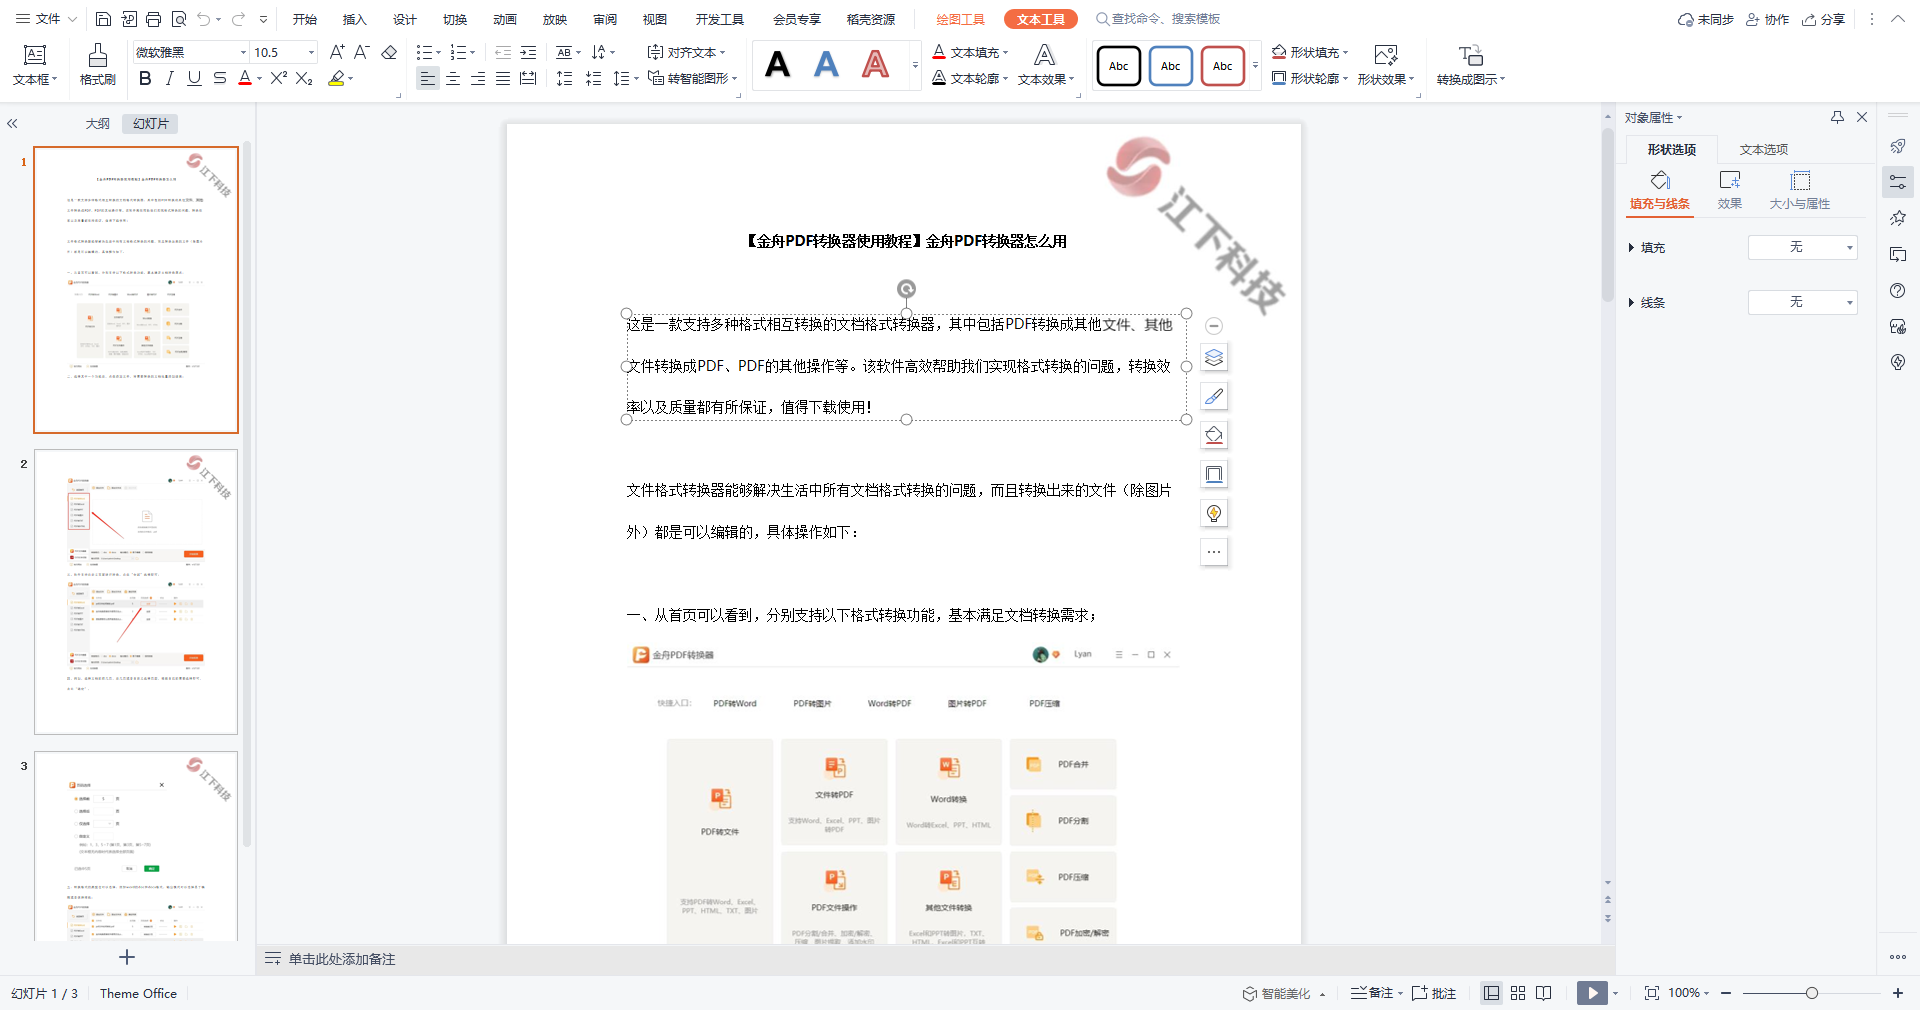
Task: Toggle Bold formatting
Action: [x=145, y=78]
